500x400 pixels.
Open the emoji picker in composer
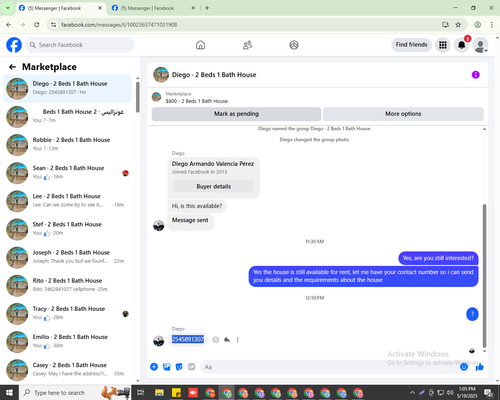click(464, 367)
